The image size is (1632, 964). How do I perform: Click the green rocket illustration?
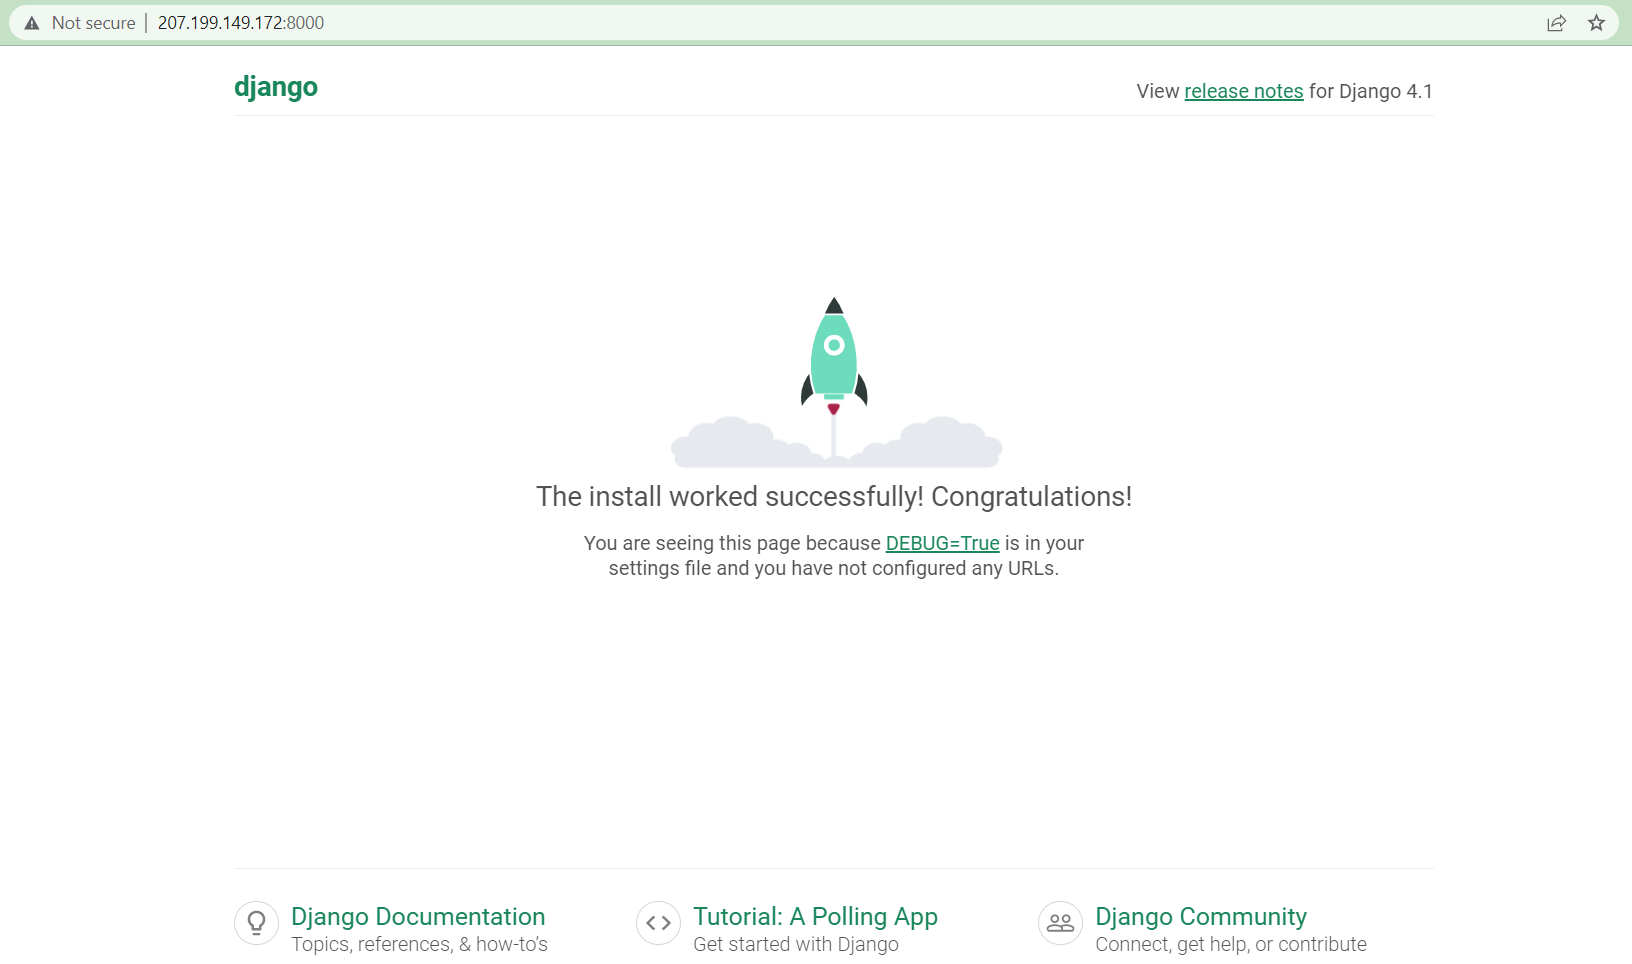tap(834, 355)
